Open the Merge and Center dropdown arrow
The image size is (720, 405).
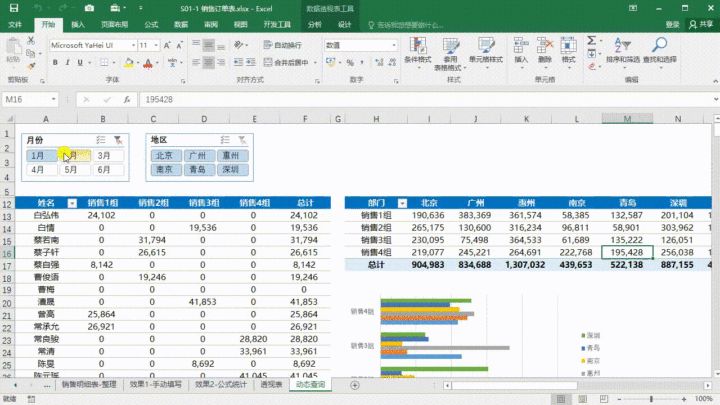click(x=315, y=62)
